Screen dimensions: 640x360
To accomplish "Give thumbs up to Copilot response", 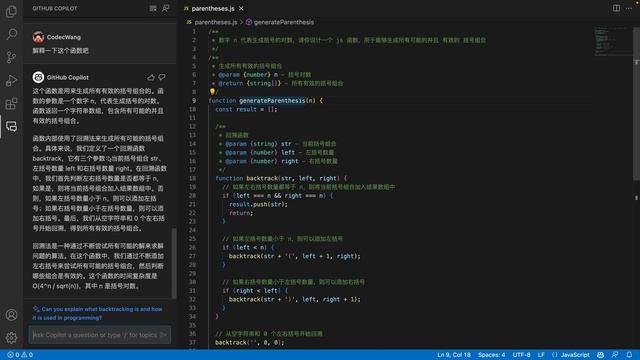I will pos(151,77).
